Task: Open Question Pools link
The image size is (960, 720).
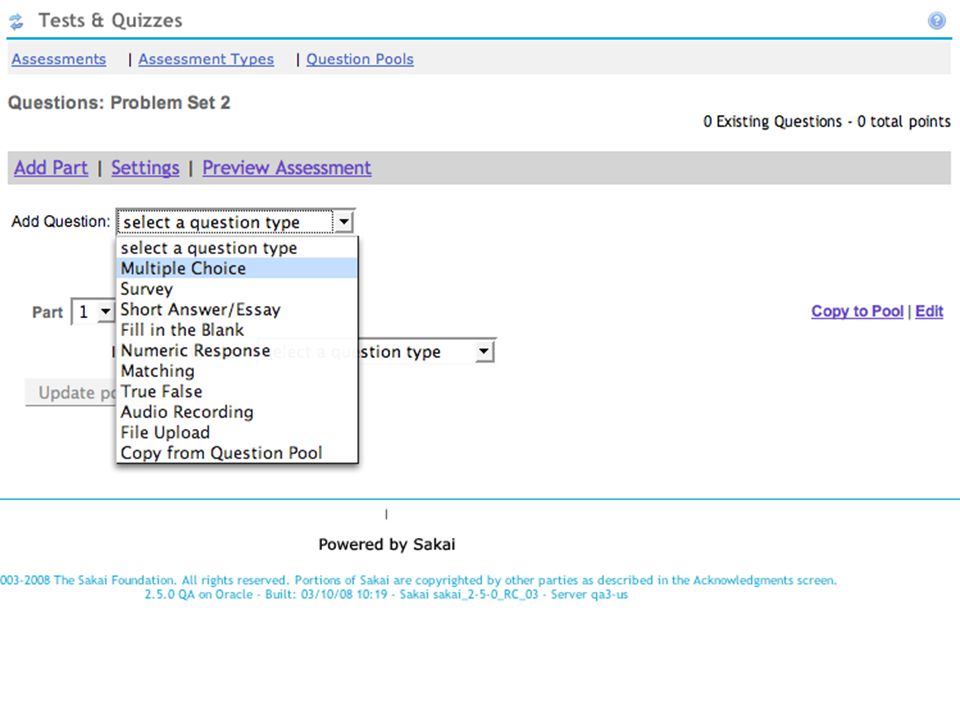Action: tap(360, 59)
